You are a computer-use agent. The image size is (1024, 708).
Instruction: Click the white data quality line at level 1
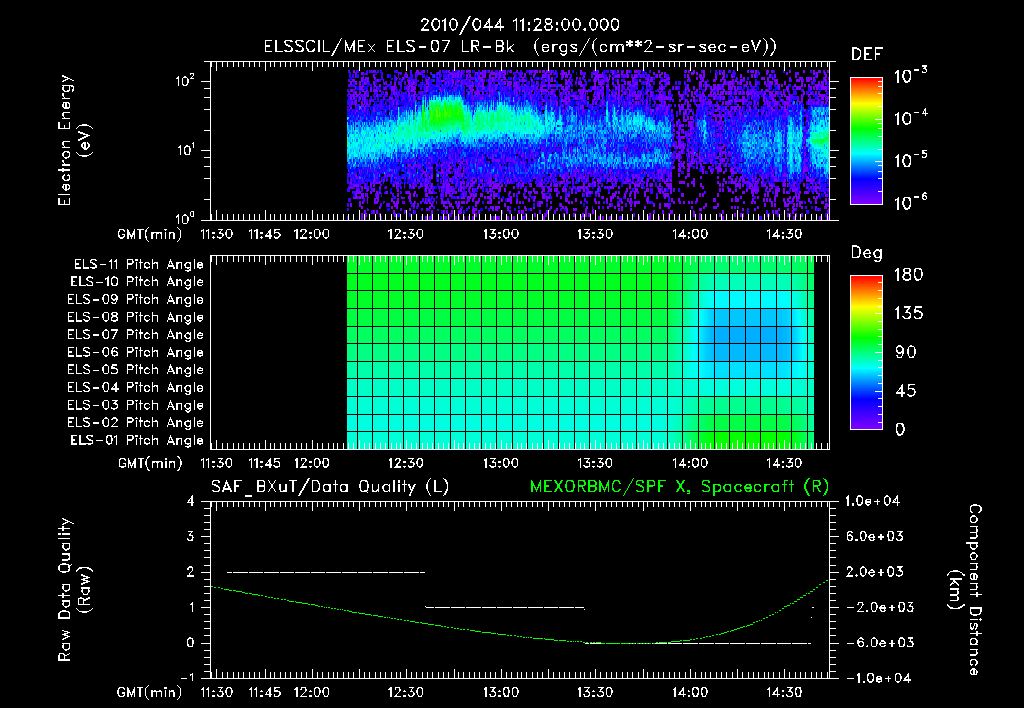(x=505, y=607)
